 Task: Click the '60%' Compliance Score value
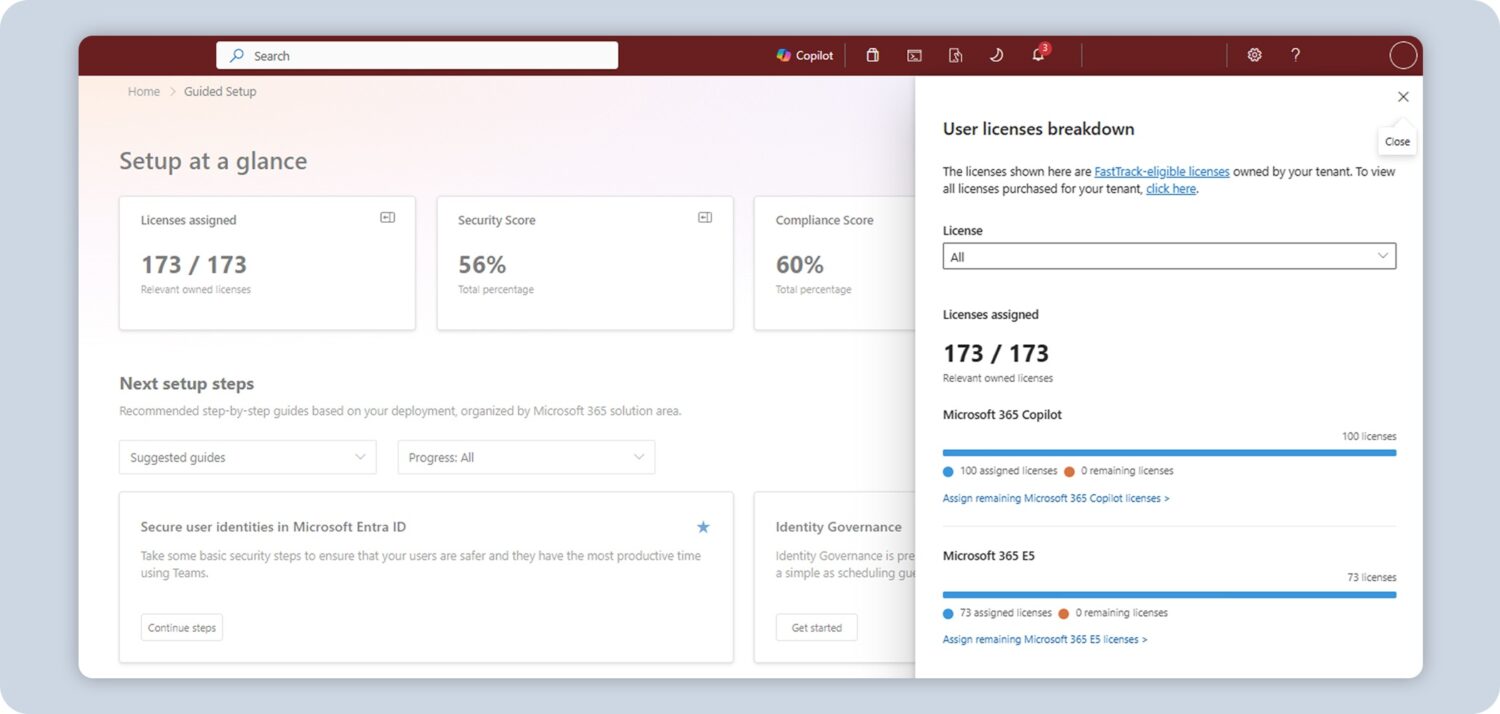tap(800, 265)
